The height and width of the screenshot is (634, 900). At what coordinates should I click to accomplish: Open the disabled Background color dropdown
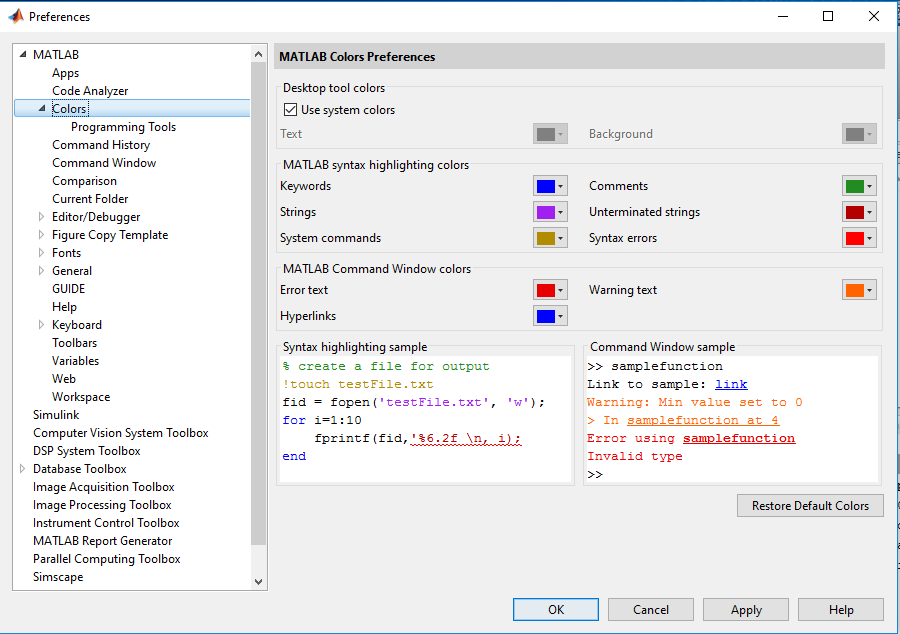point(859,134)
